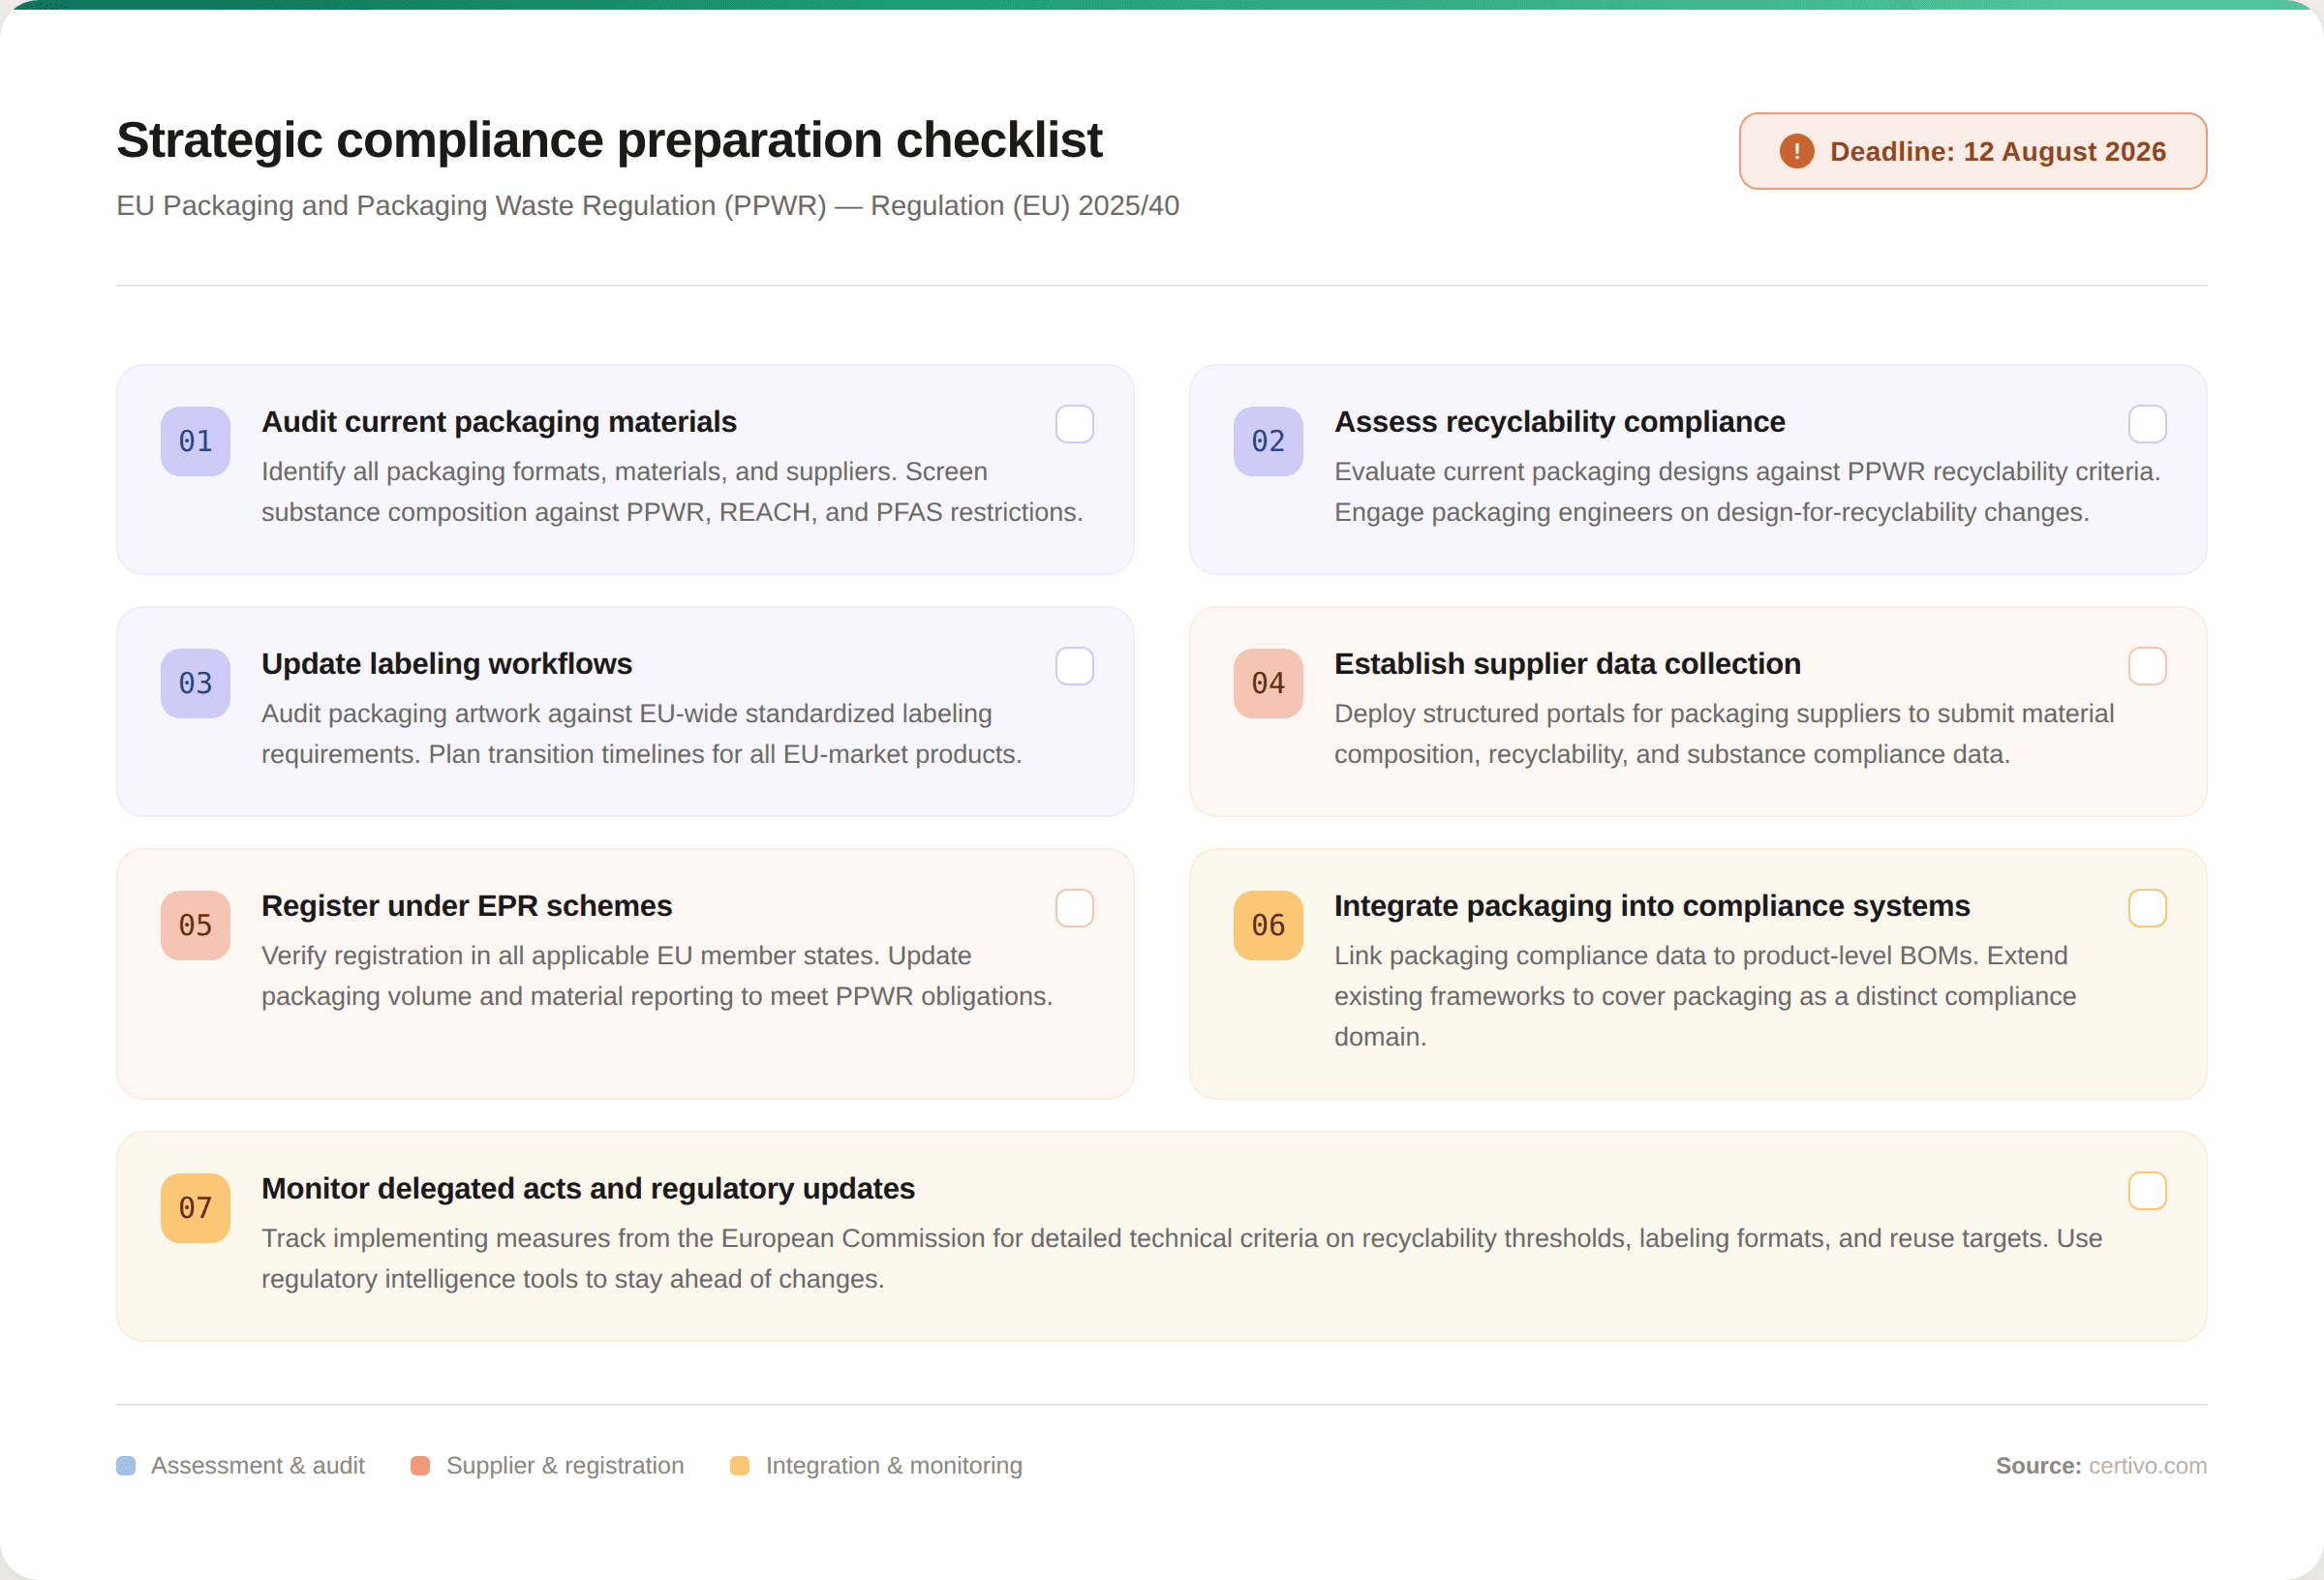Check Integrate packaging into compliance systems
Screen dimensions: 2324x1580
point(2148,908)
